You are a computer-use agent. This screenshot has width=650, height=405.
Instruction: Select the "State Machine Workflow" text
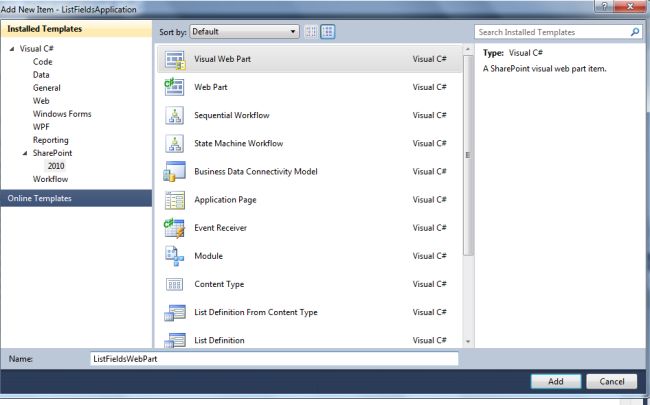[x=239, y=144]
